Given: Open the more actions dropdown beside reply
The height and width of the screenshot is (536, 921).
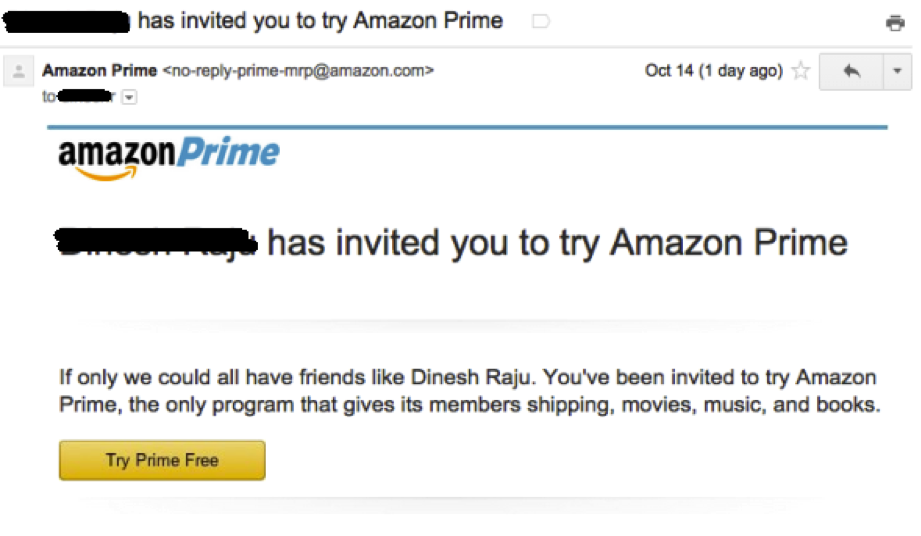Looking at the screenshot, I should 897,71.
